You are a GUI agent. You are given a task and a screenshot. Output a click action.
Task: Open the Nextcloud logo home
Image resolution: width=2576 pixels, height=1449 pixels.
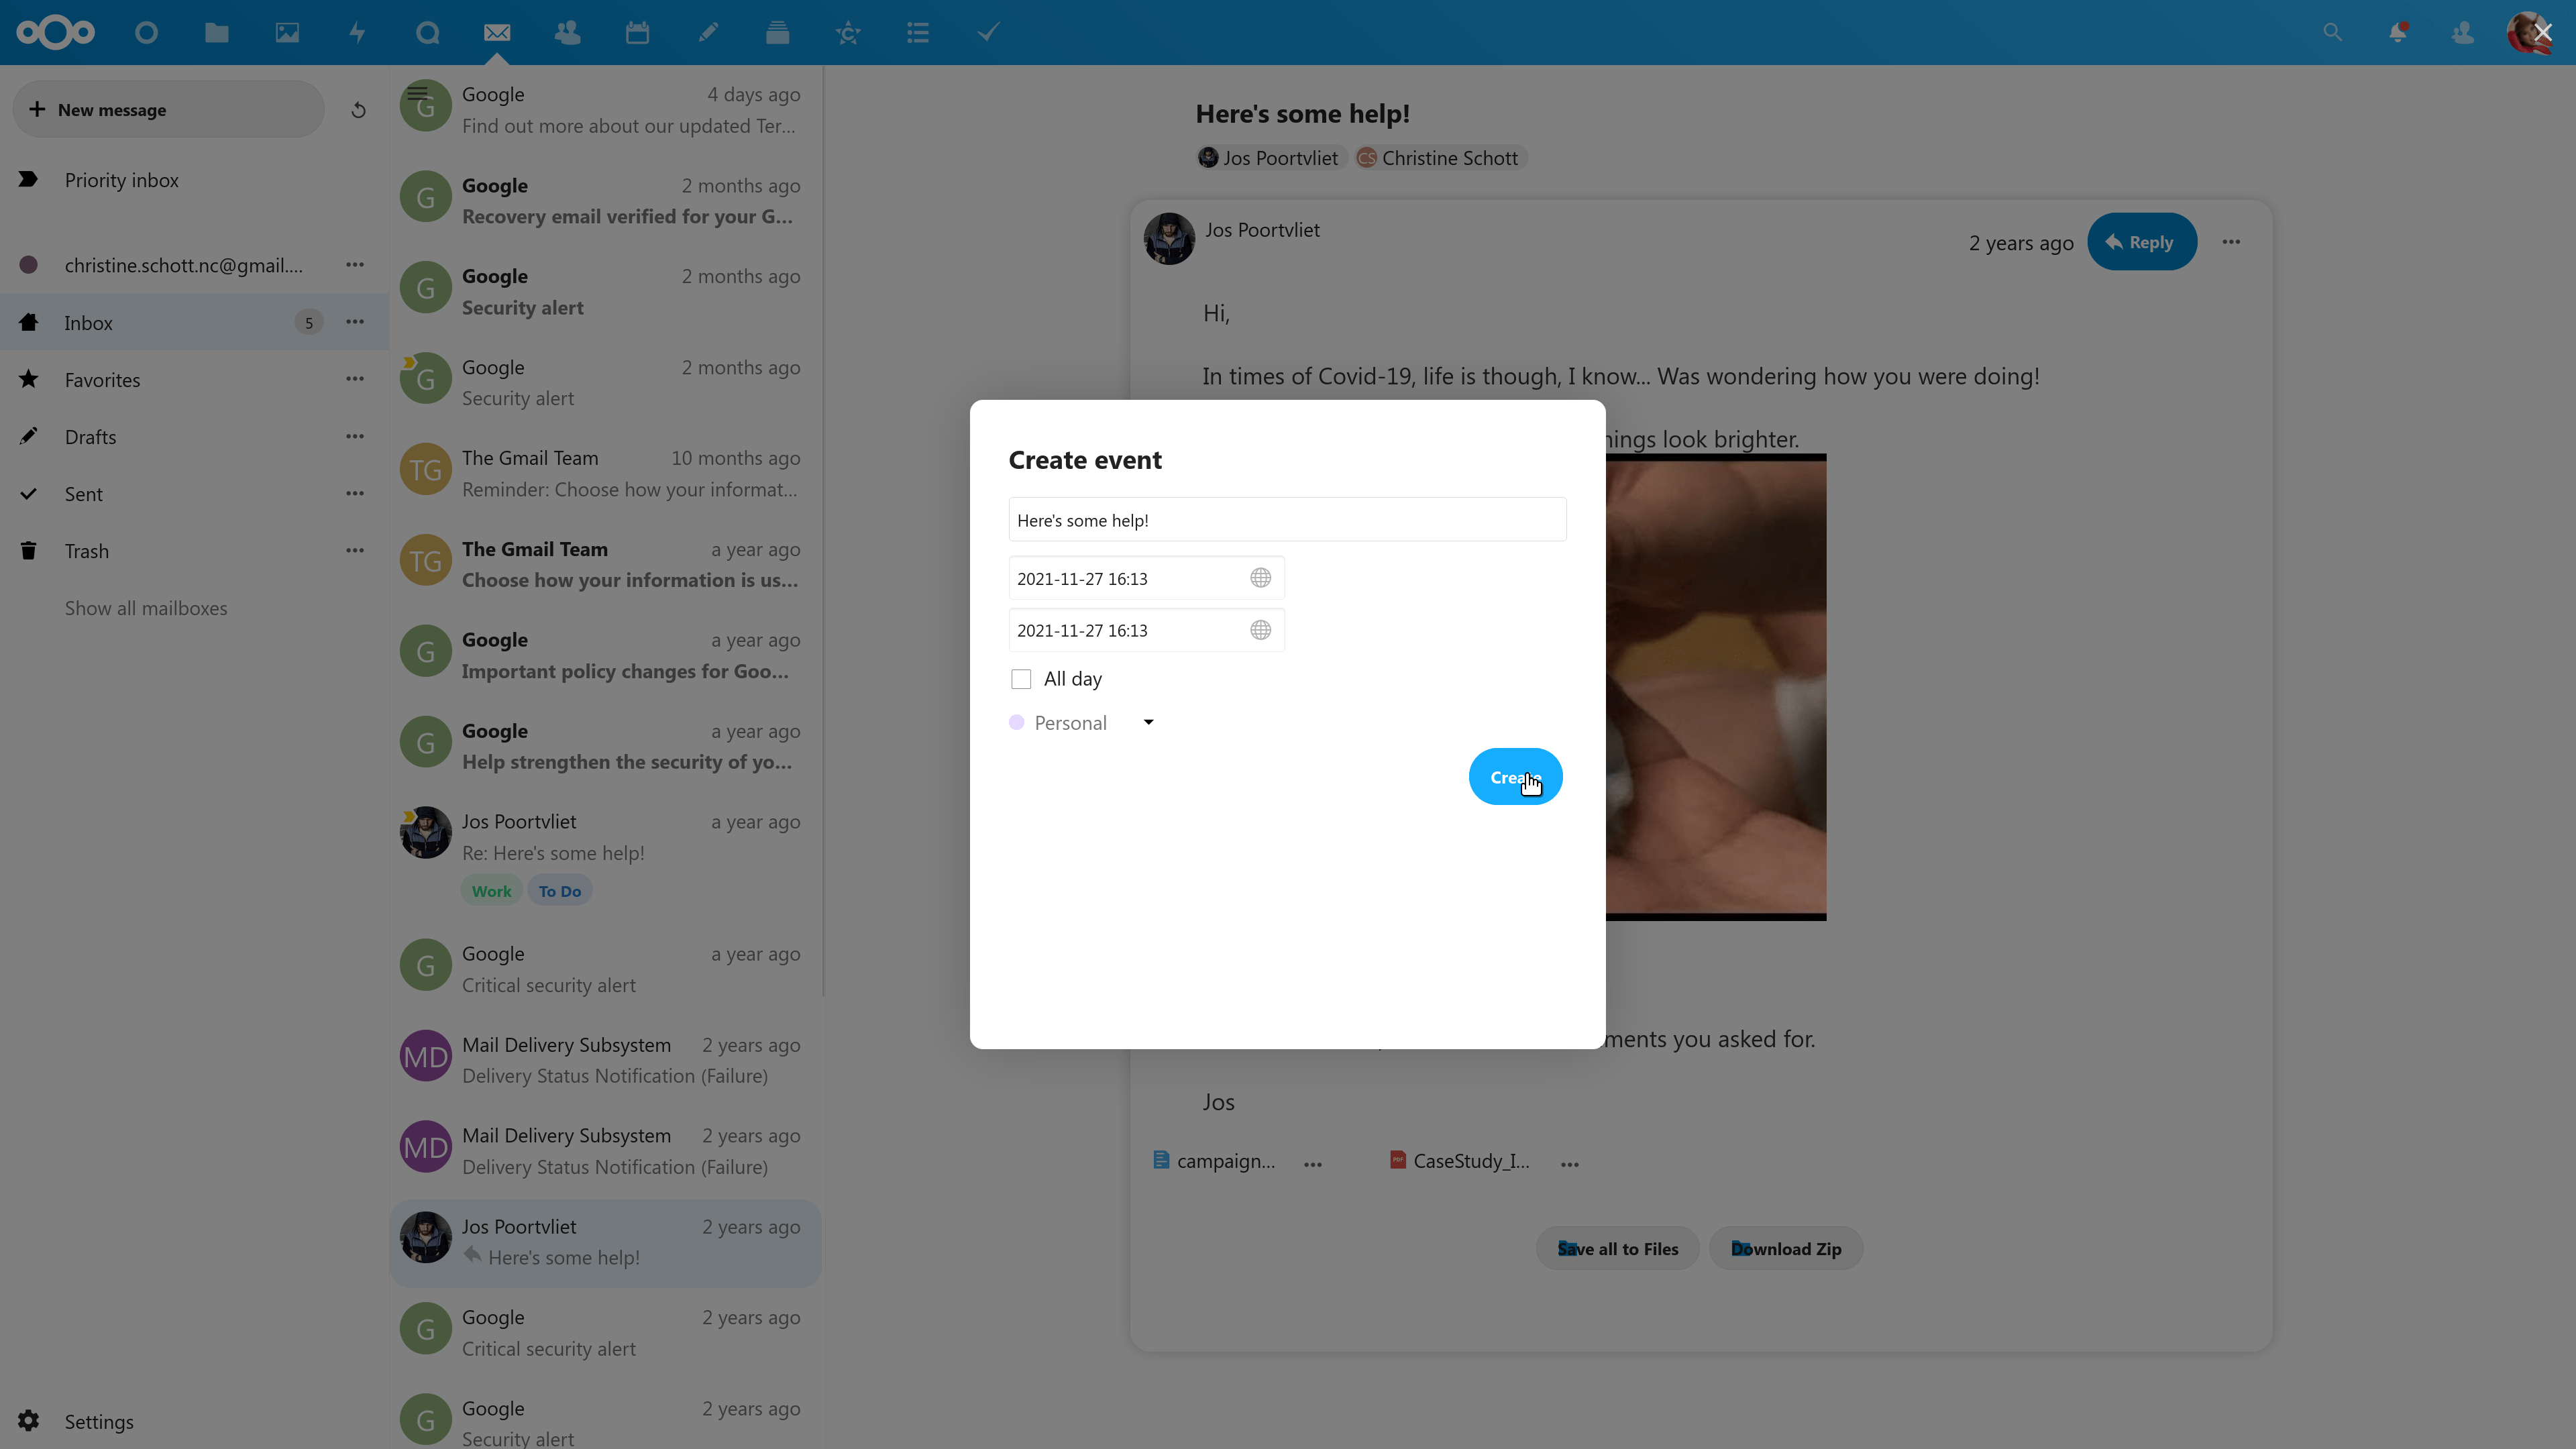56,32
